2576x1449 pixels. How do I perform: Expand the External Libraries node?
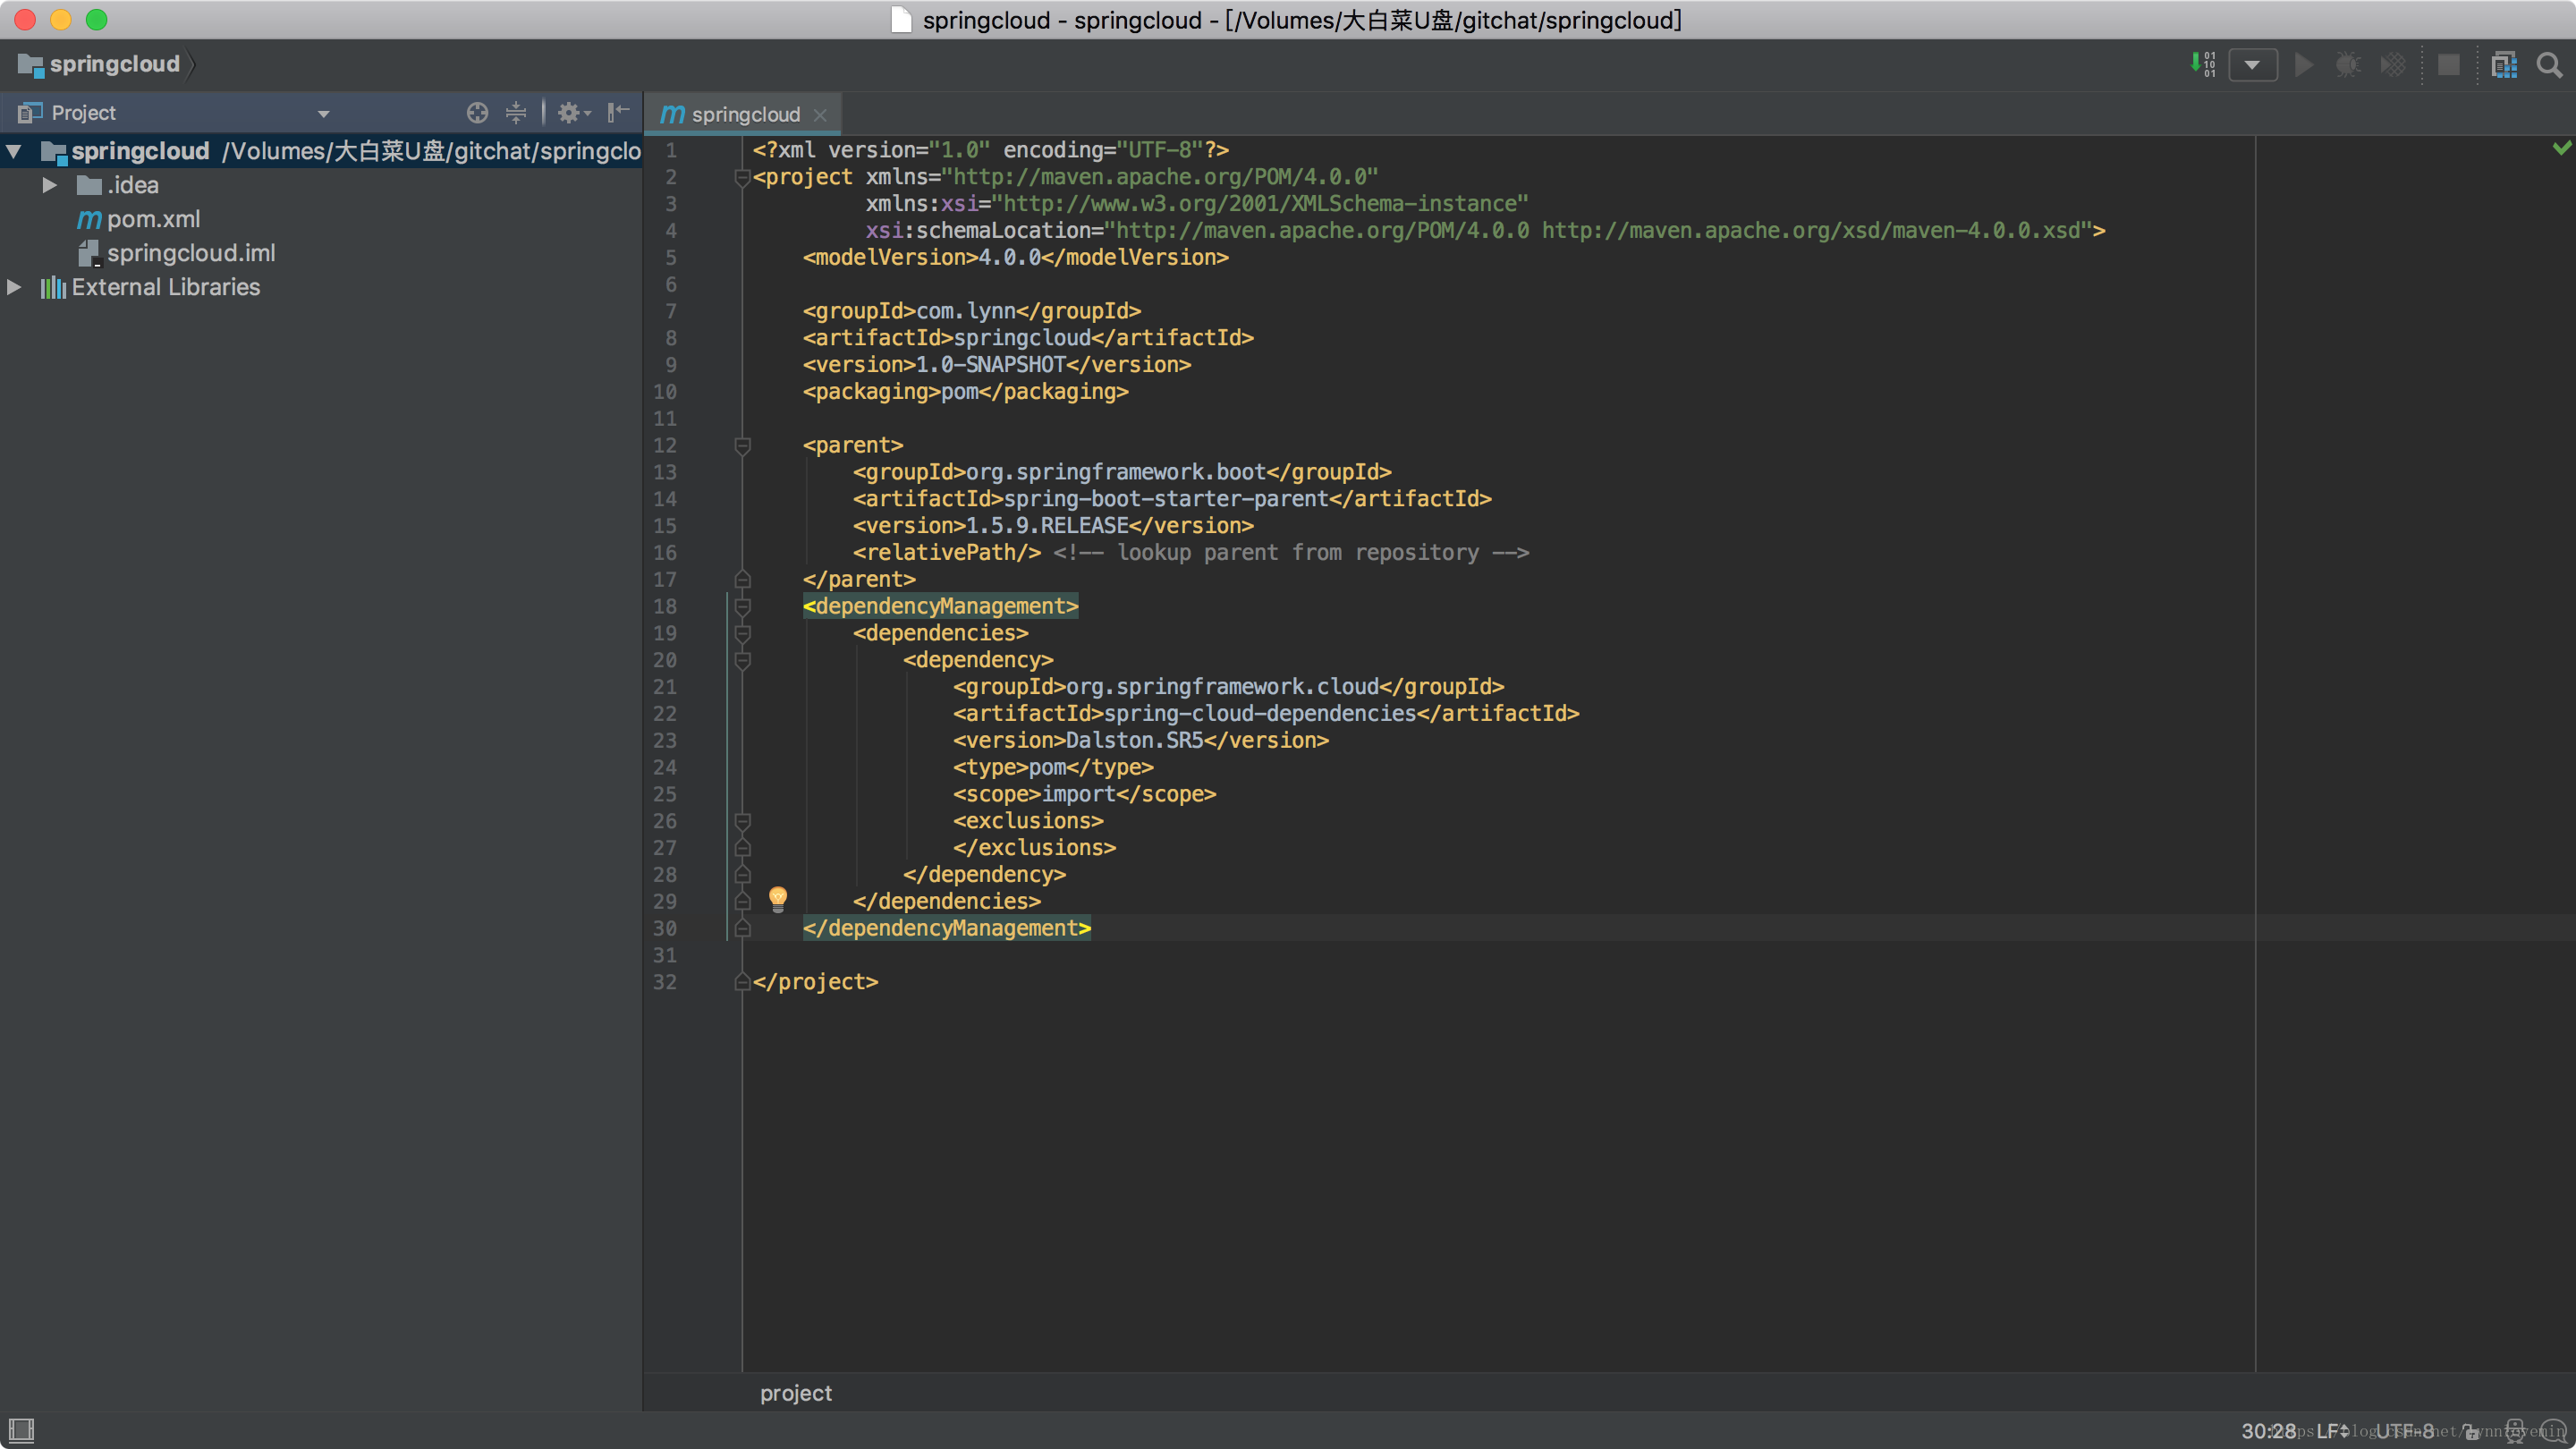(x=14, y=287)
